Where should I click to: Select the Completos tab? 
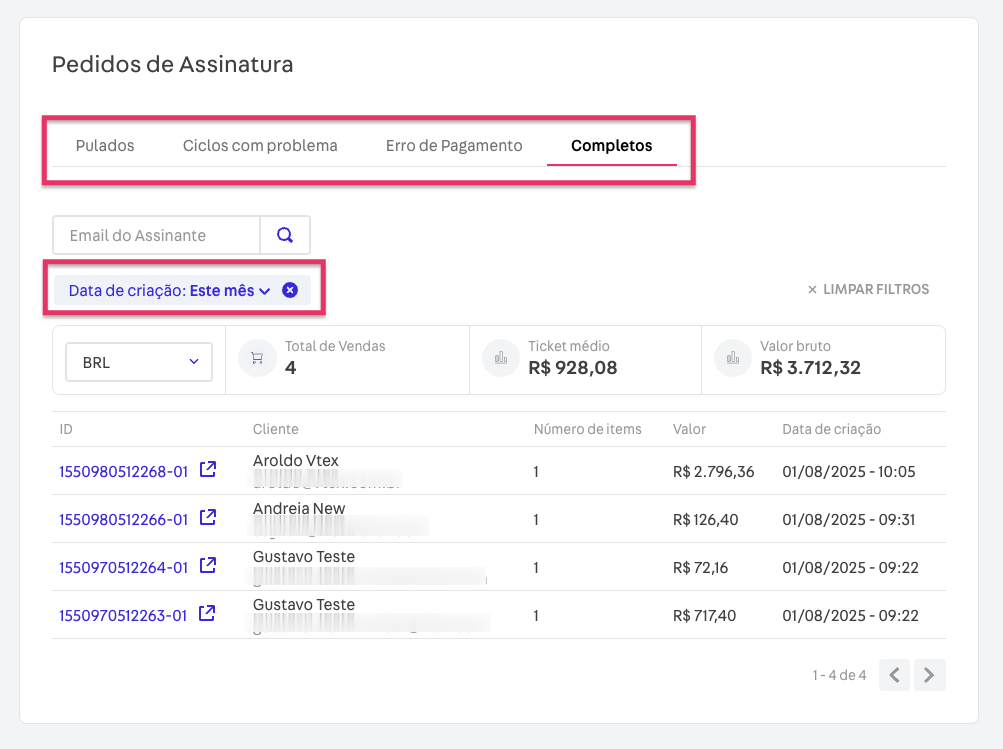coord(611,146)
